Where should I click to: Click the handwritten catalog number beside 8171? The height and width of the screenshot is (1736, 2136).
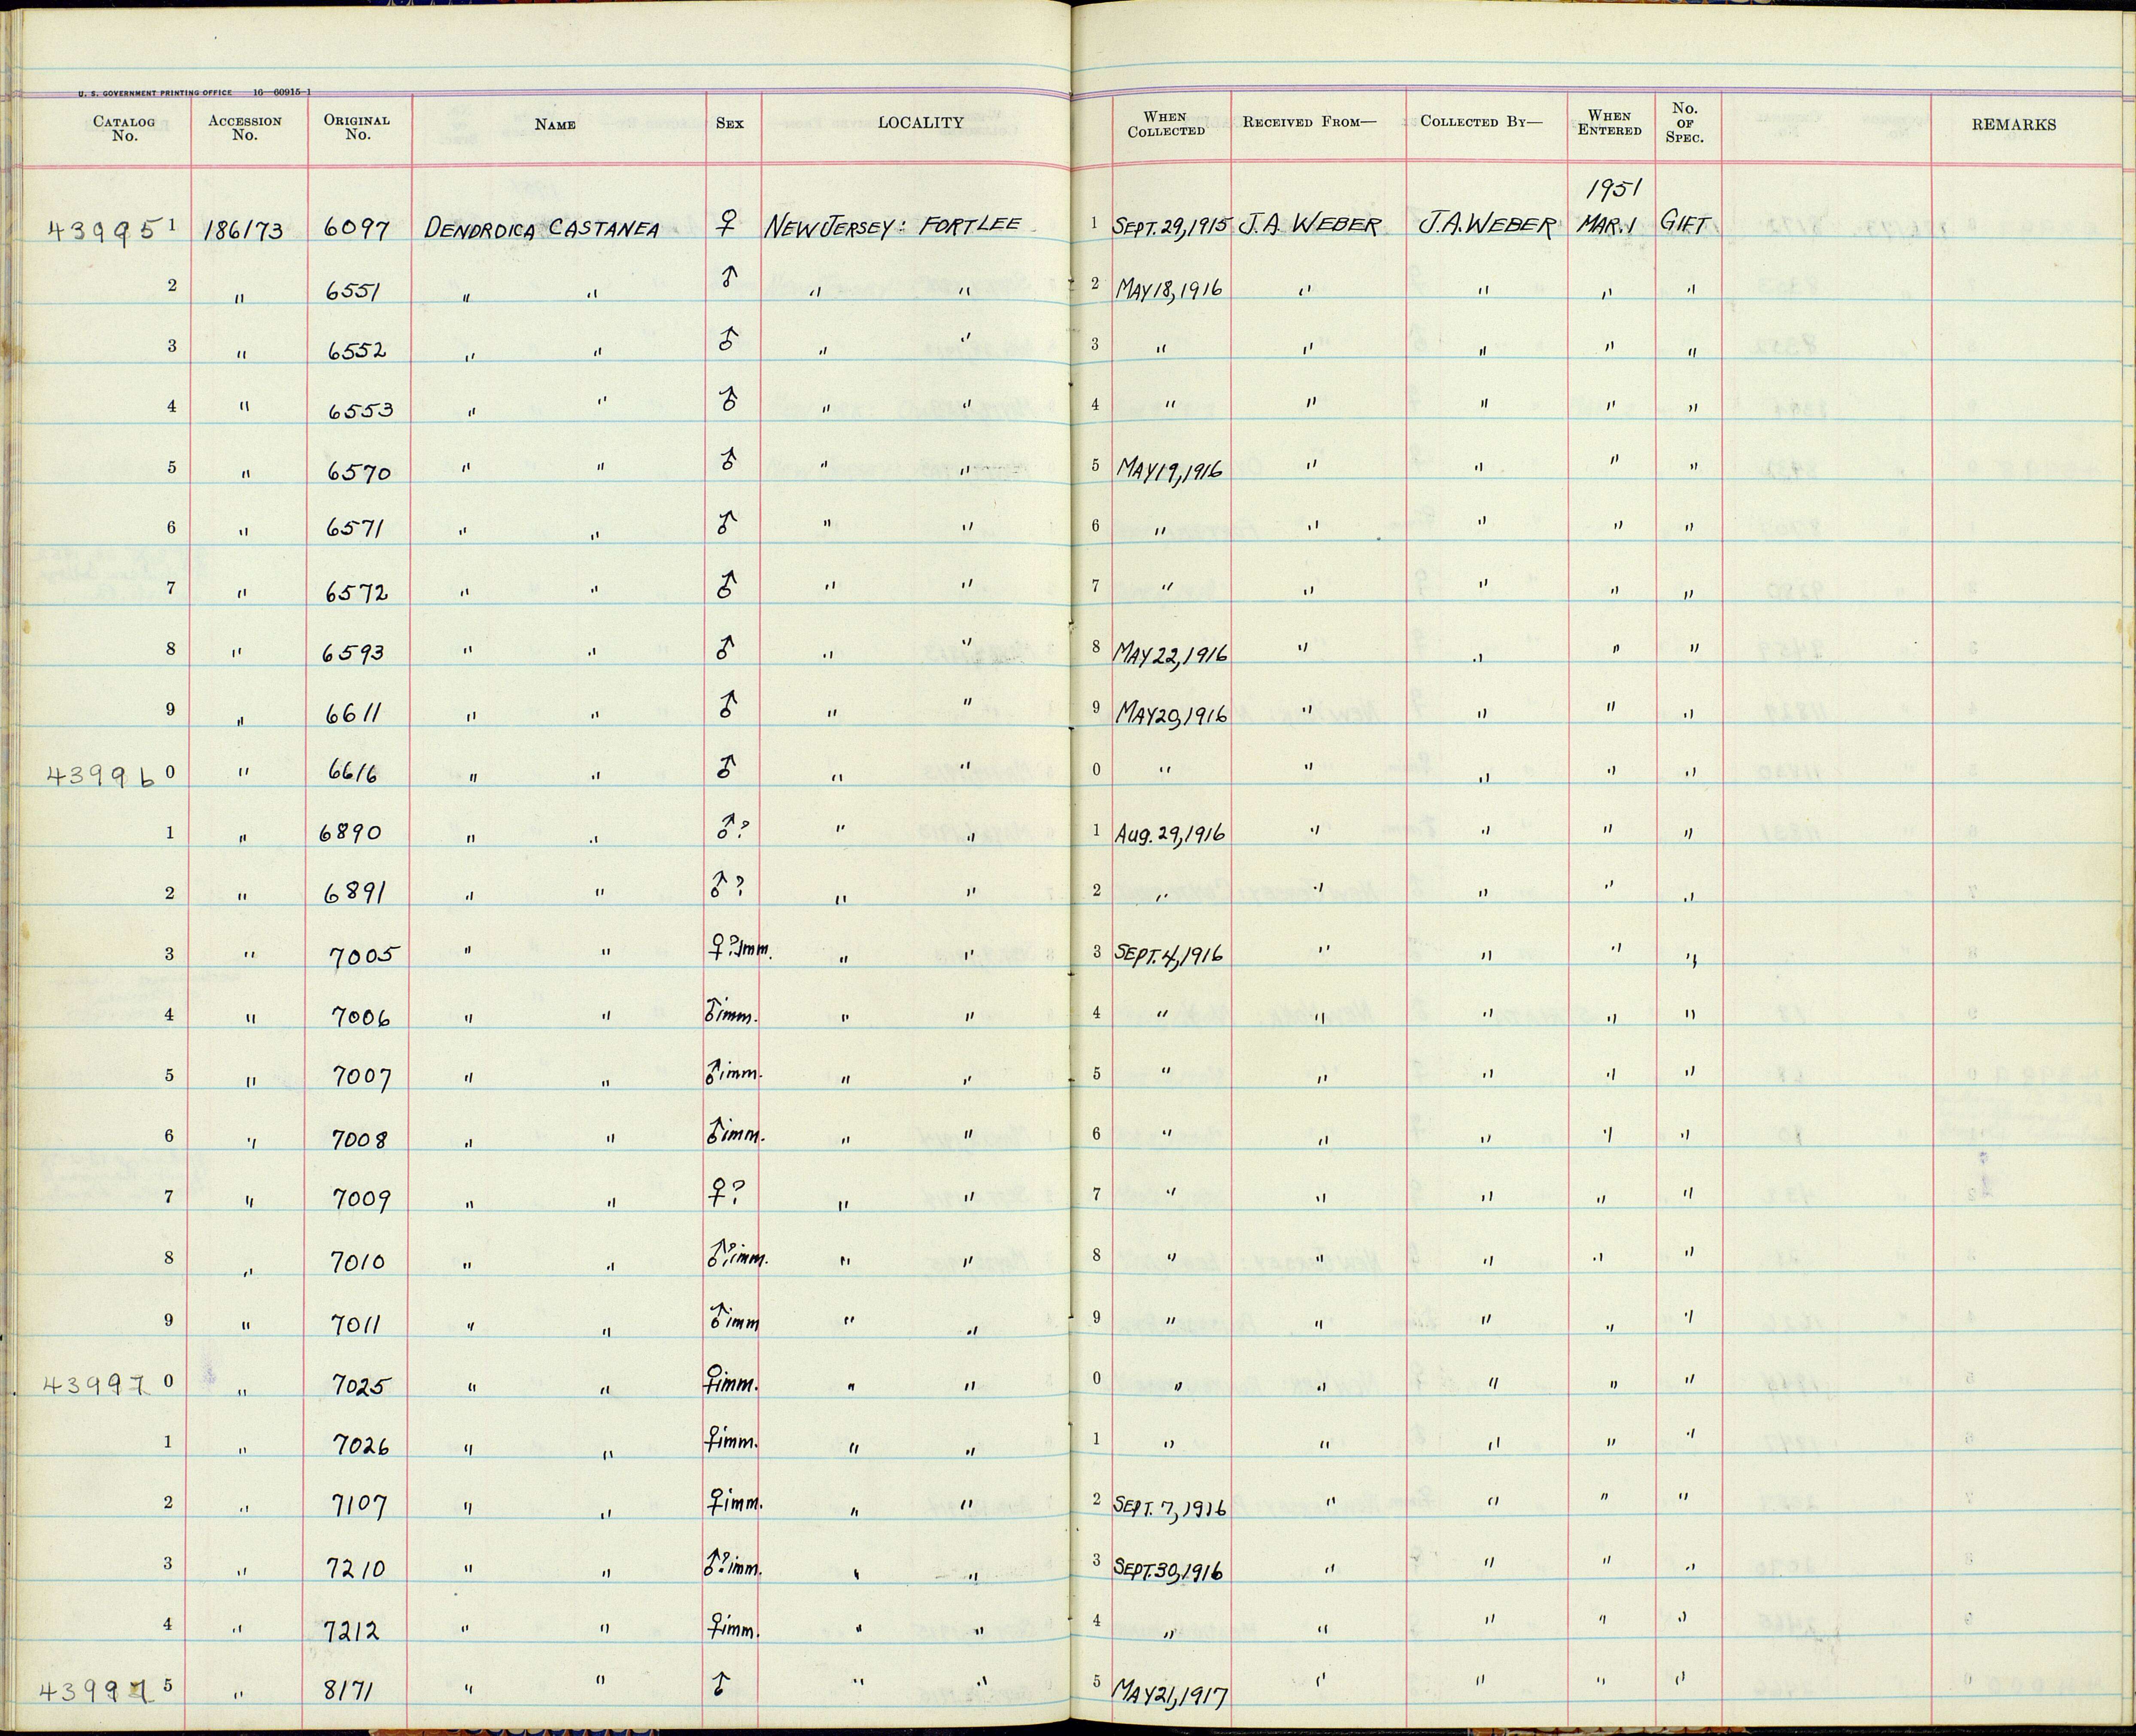coord(97,1692)
